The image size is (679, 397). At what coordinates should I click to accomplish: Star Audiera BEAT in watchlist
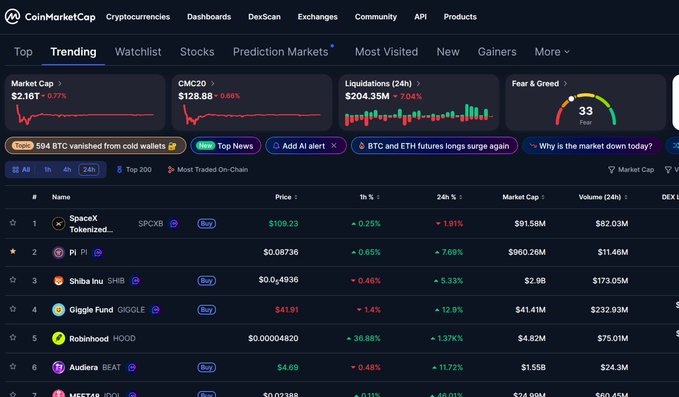point(13,366)
